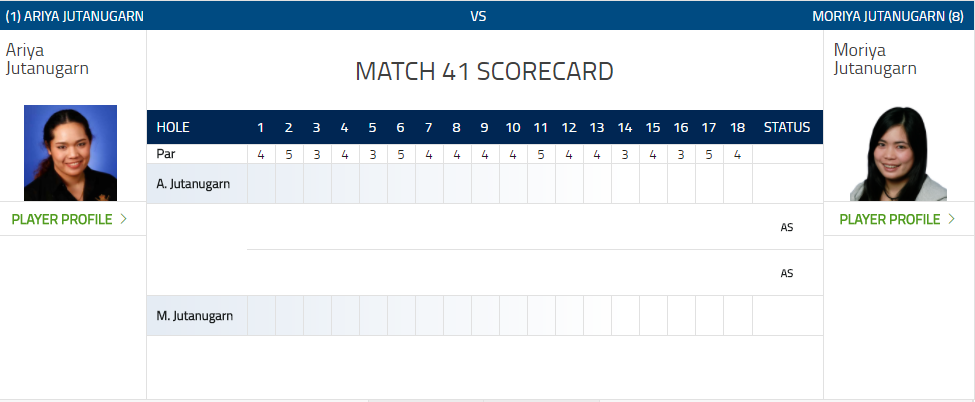Click Ariya Jutanugarn name above her photo
Image resolution: width=975 pixels, height=402 pixels.
tap(48, 59)
